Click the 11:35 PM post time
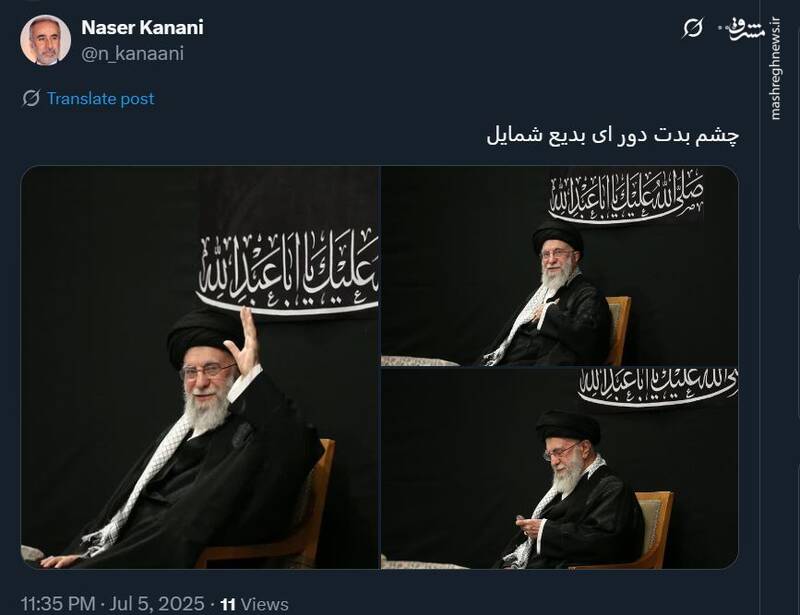The height and width of the screenshot is (615, 800). [58, 604]
